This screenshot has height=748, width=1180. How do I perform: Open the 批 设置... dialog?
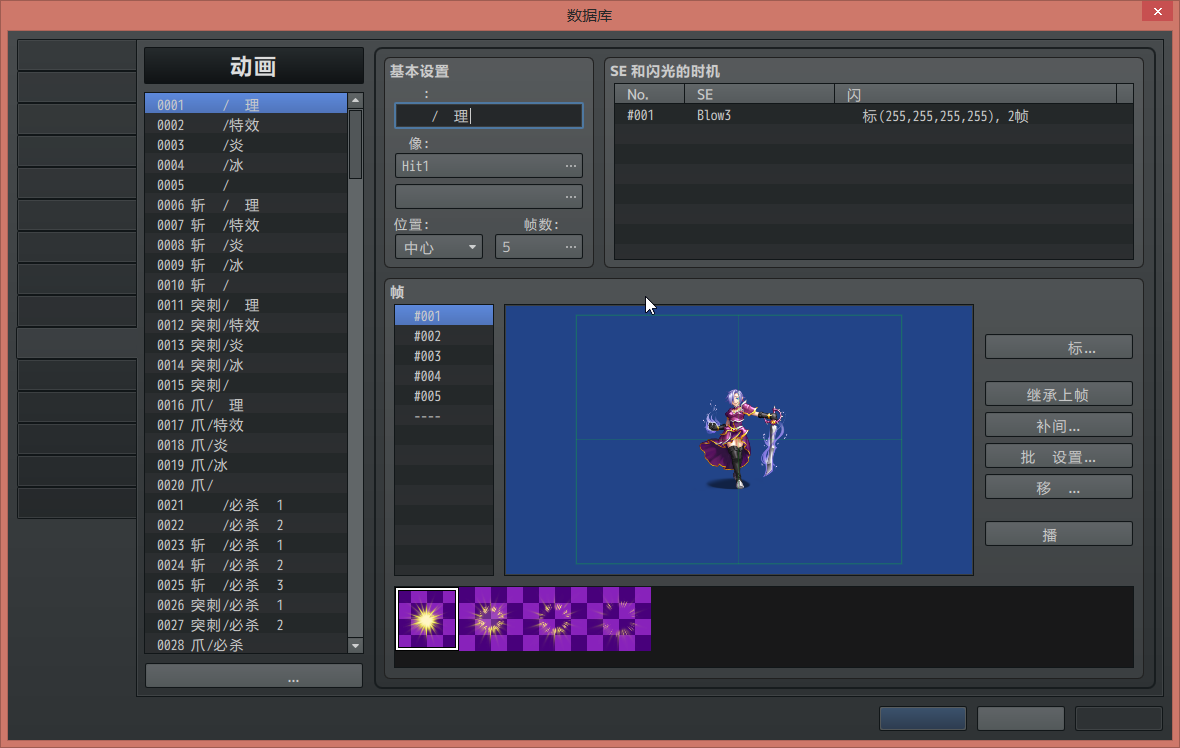(x=1058, y=457)
